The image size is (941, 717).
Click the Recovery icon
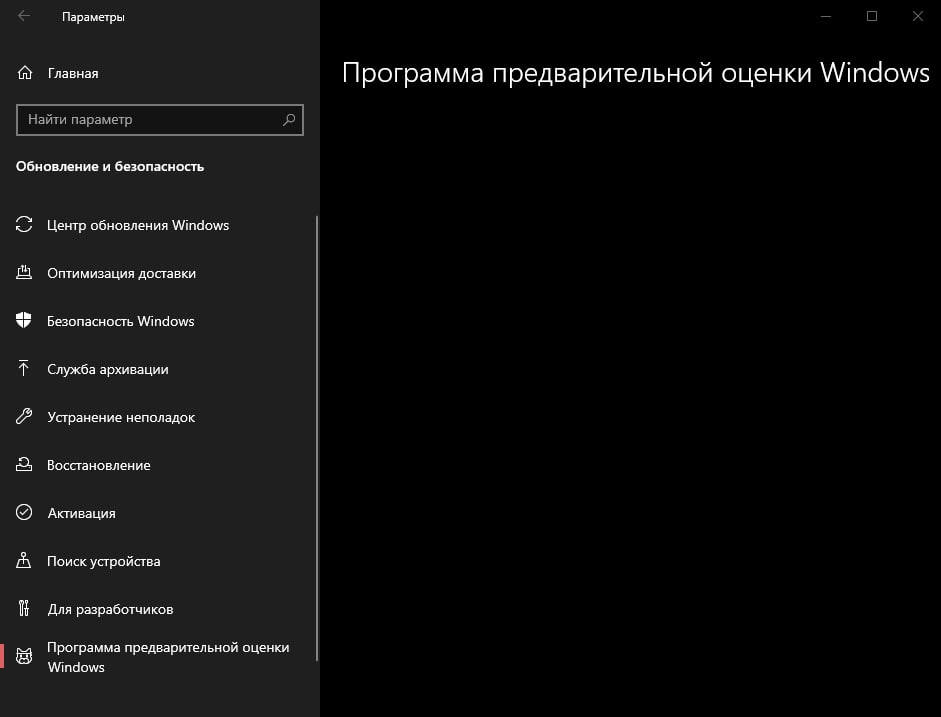pos(24,464)
